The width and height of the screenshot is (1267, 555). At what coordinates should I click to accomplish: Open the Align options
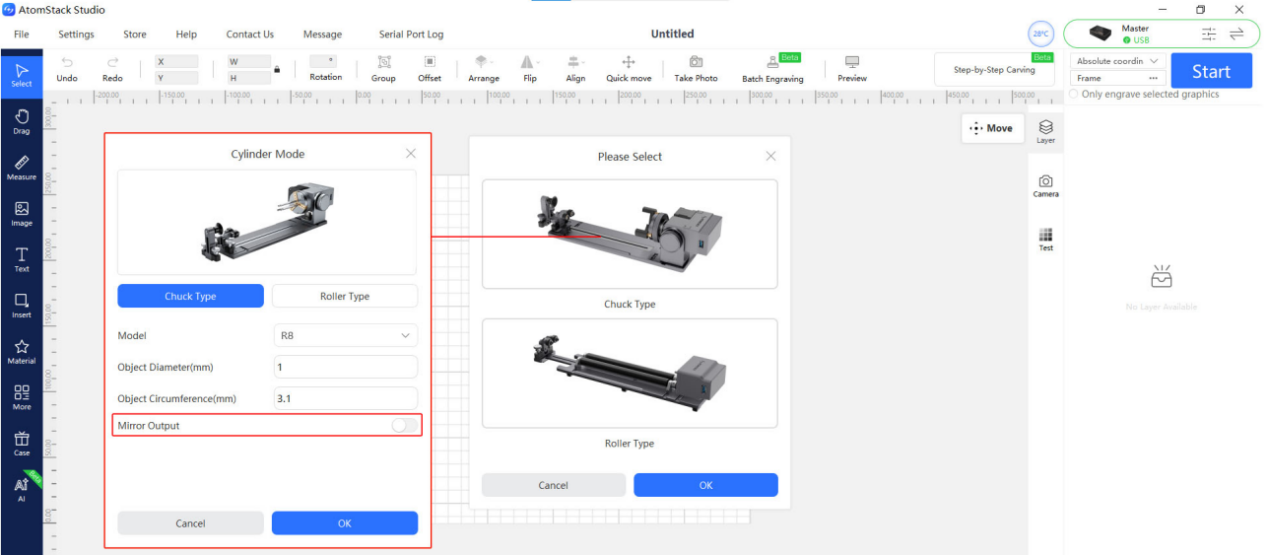point(575,69)
